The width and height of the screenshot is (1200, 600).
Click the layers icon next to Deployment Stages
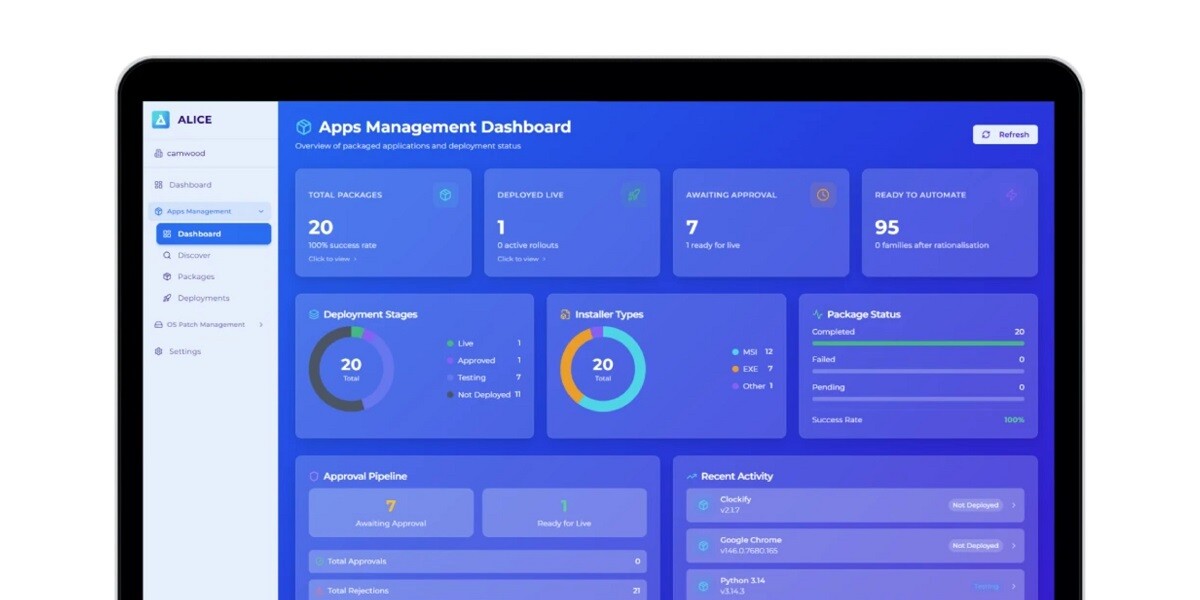[x=314, y=314]
